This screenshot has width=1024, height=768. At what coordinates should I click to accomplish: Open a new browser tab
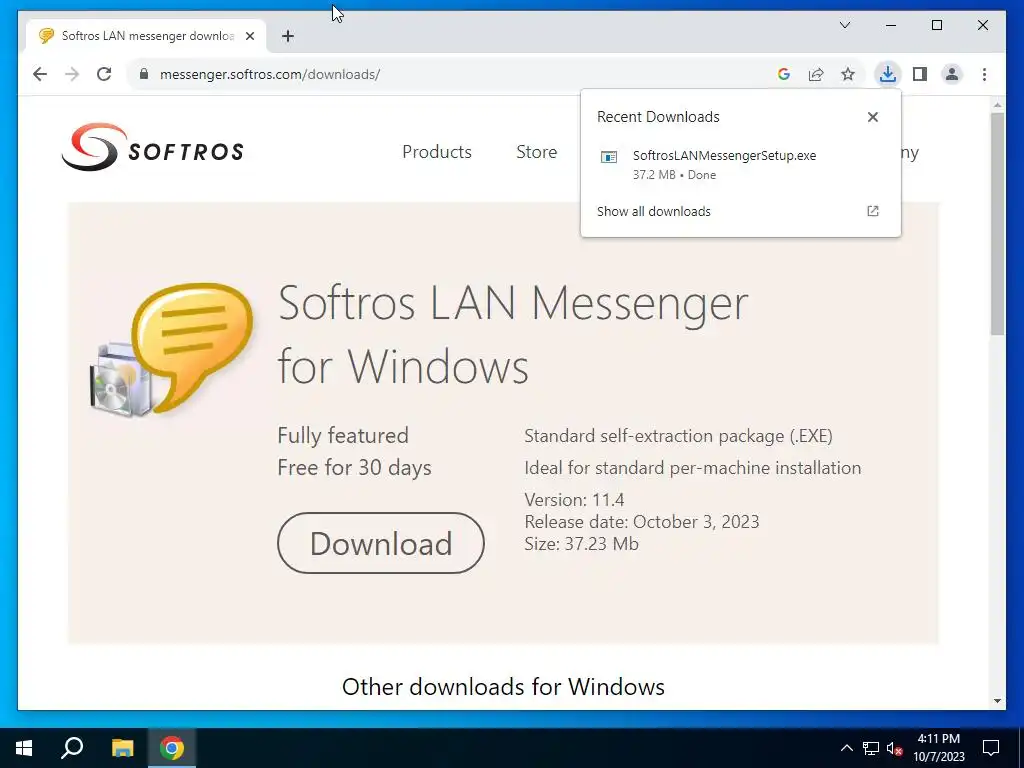tap(288, 36)
